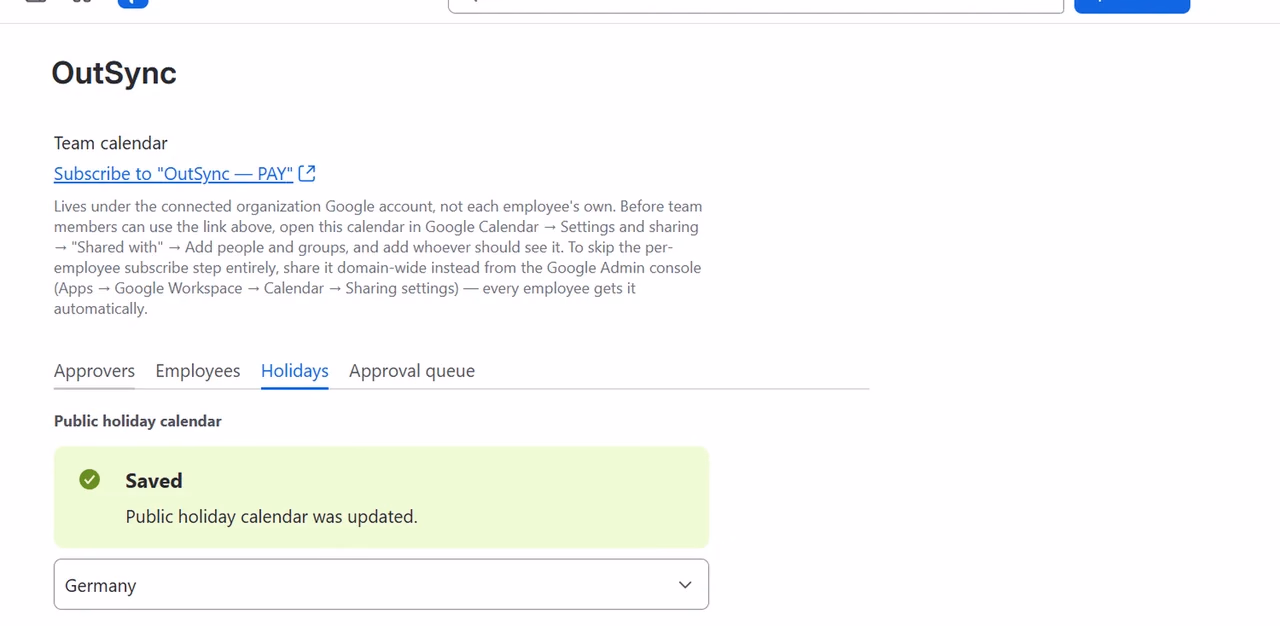Click the green Saved checkmark icon
The width and height of the screenshot is (1280, 626).
(x=90, y=480)
